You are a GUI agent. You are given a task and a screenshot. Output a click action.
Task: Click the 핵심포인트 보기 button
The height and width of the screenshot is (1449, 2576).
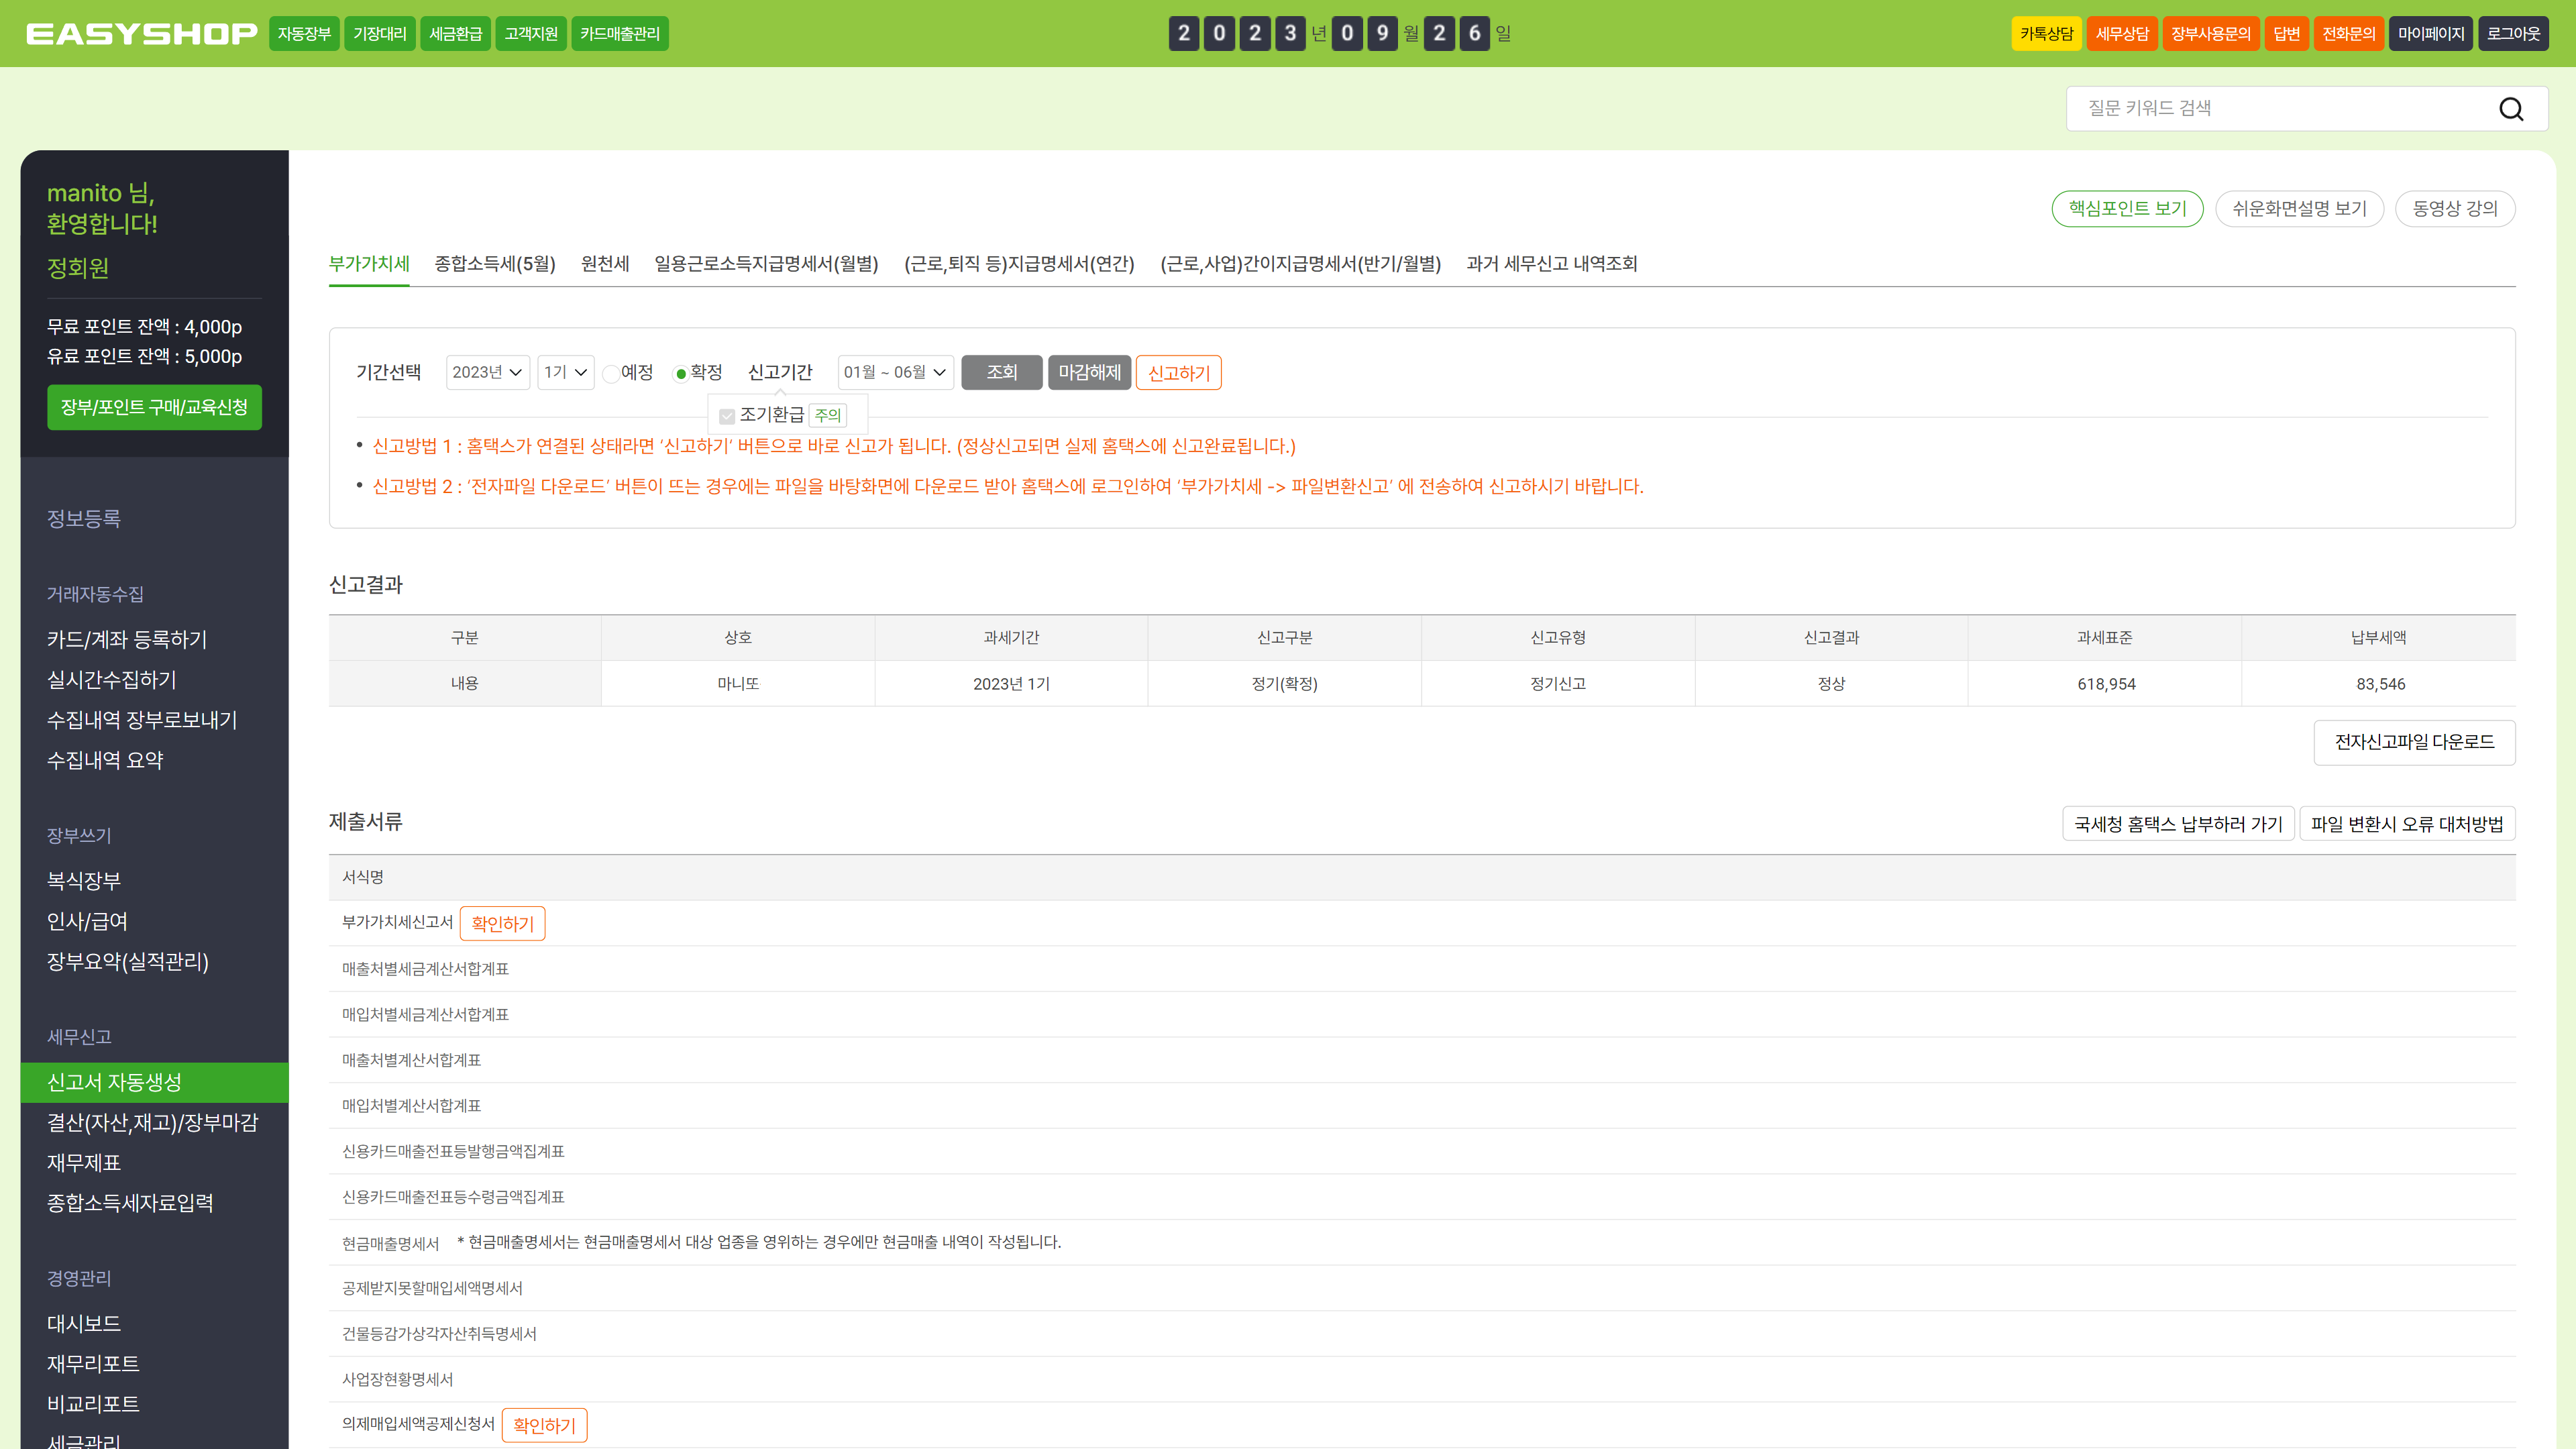2127,209
